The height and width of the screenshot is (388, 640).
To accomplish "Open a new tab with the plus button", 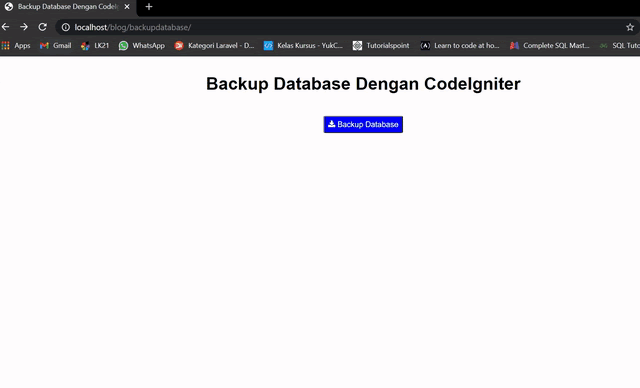I will [x=149, y=7].
